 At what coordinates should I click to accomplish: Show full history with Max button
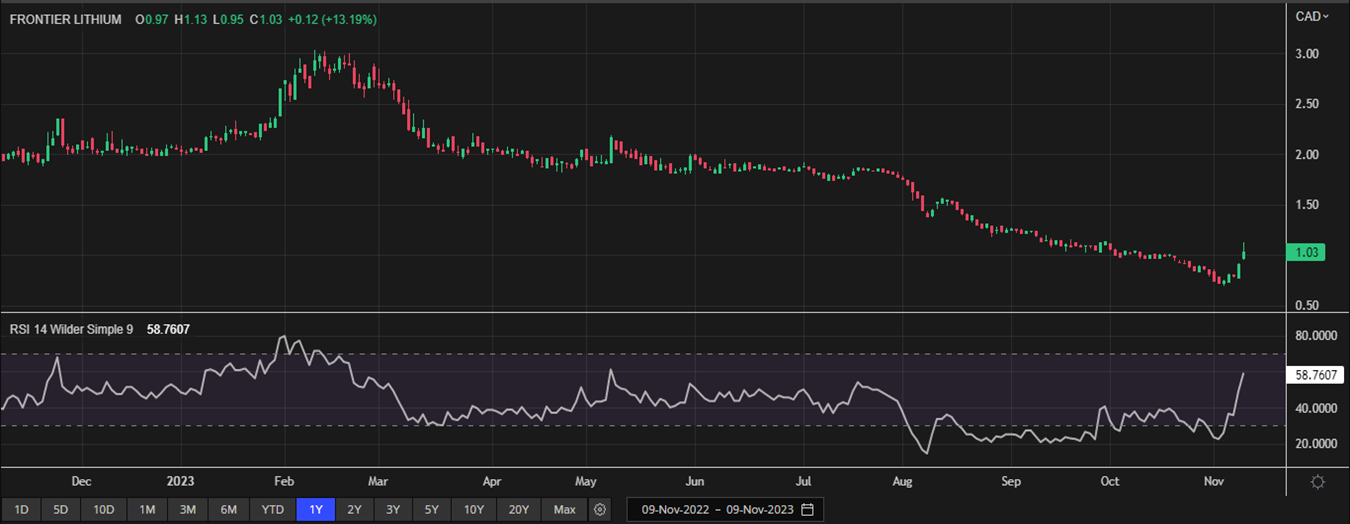[564, 510]
